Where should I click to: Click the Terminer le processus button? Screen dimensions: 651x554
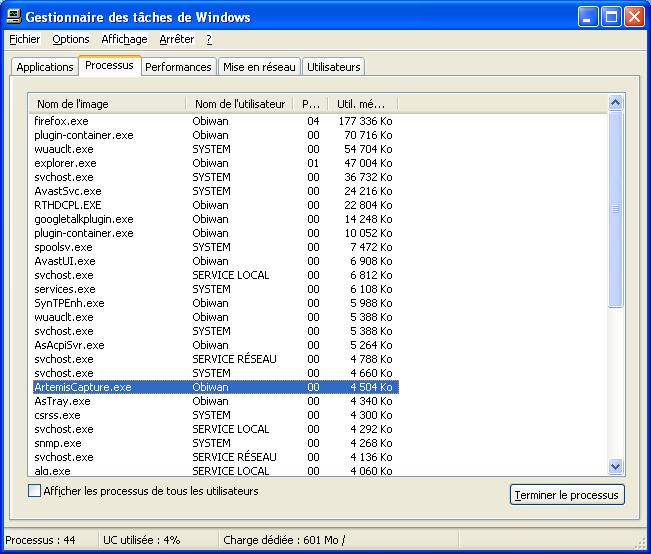tap(567, 495)
